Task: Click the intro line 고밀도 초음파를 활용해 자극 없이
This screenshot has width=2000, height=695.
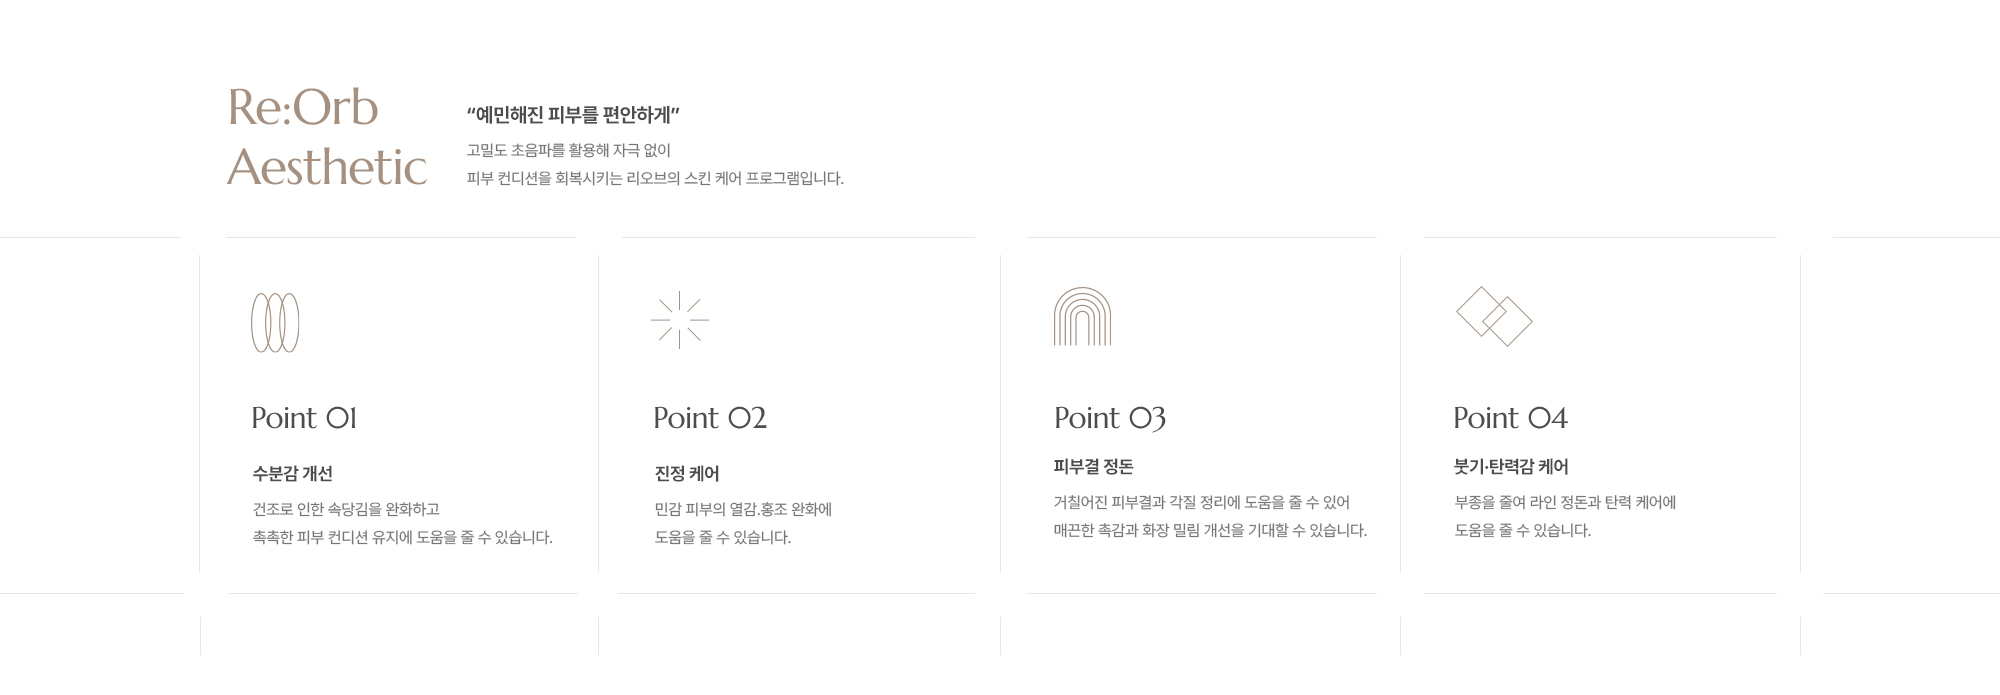Action: (x=568, y=151)
